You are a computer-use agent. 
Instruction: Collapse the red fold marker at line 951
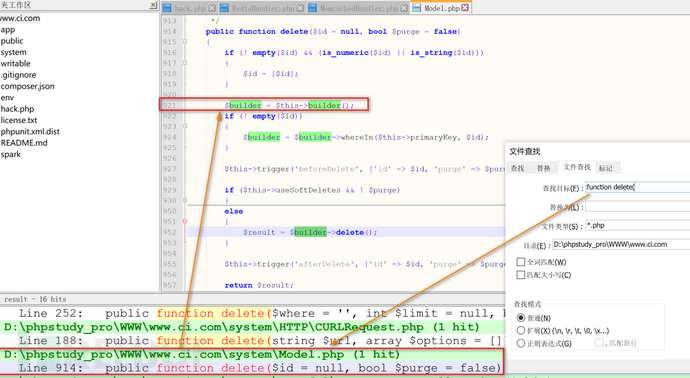coord(185,221)
